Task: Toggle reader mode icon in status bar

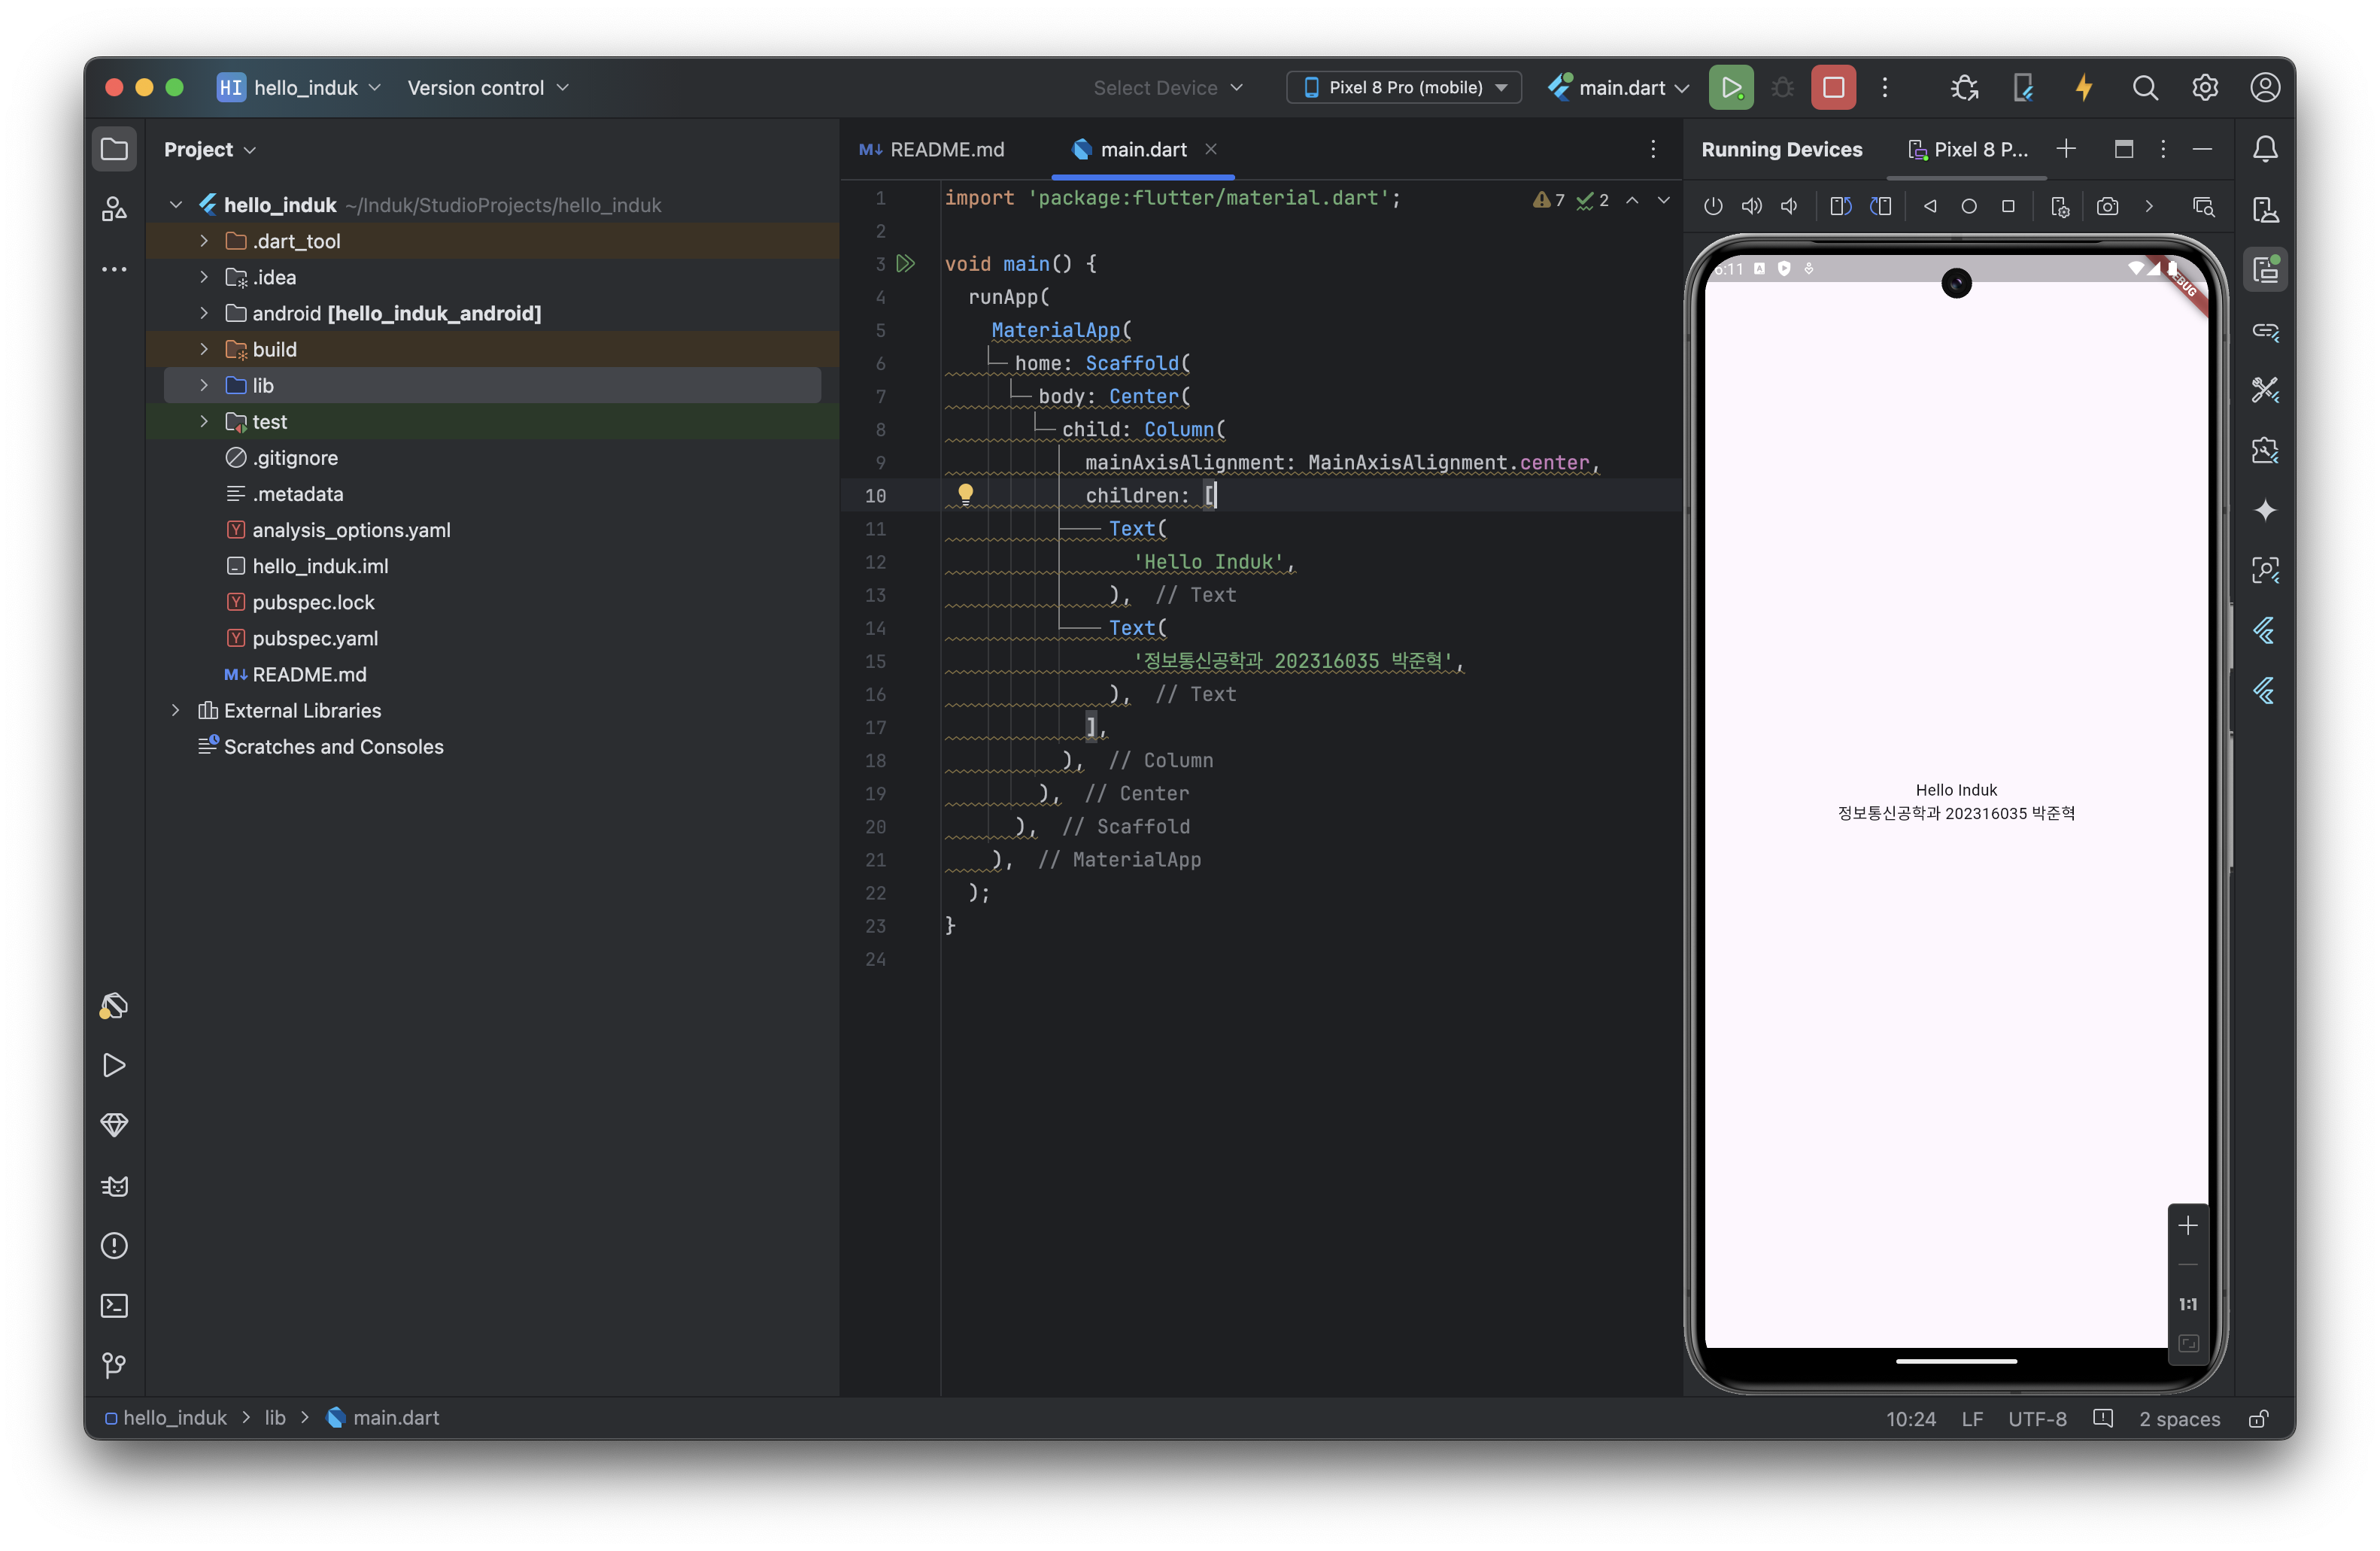Action: [2102, 1418]
